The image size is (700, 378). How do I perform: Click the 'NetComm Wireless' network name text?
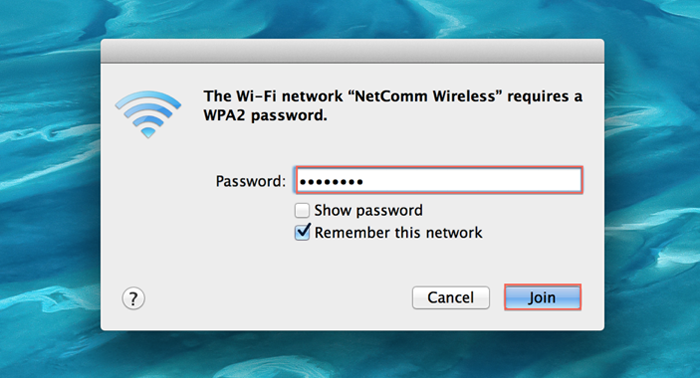pyautogui.click(x=425, y=96)
